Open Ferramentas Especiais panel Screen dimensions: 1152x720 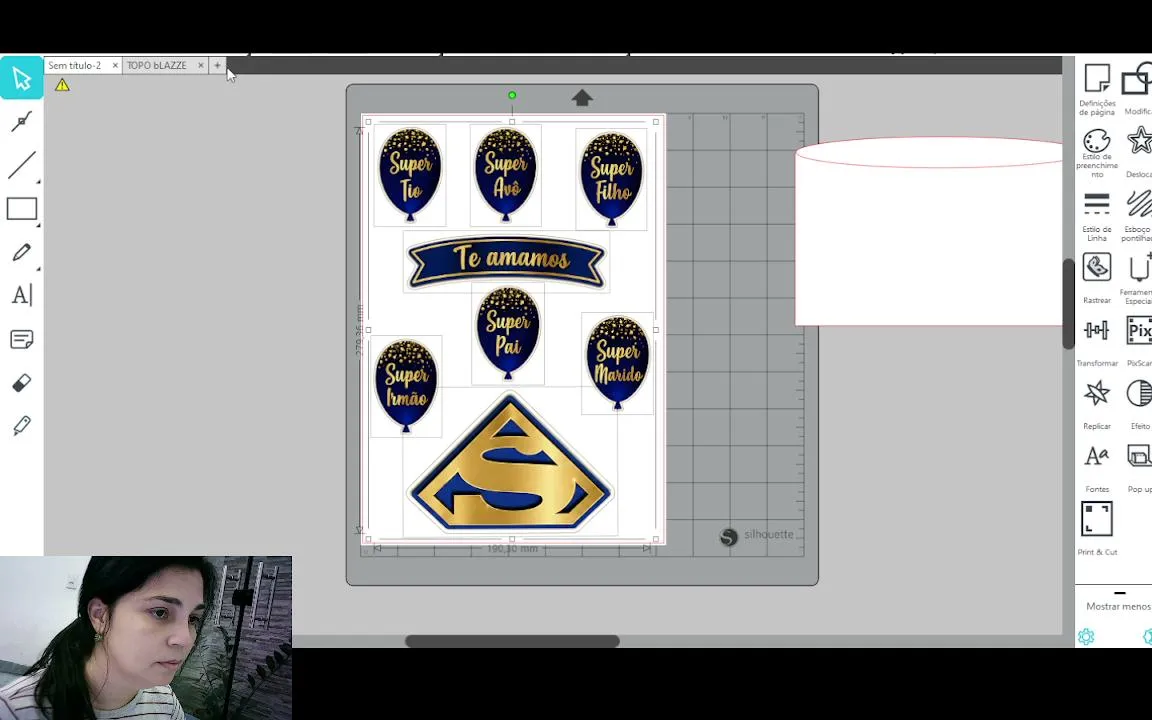[x=1138, y=279]
